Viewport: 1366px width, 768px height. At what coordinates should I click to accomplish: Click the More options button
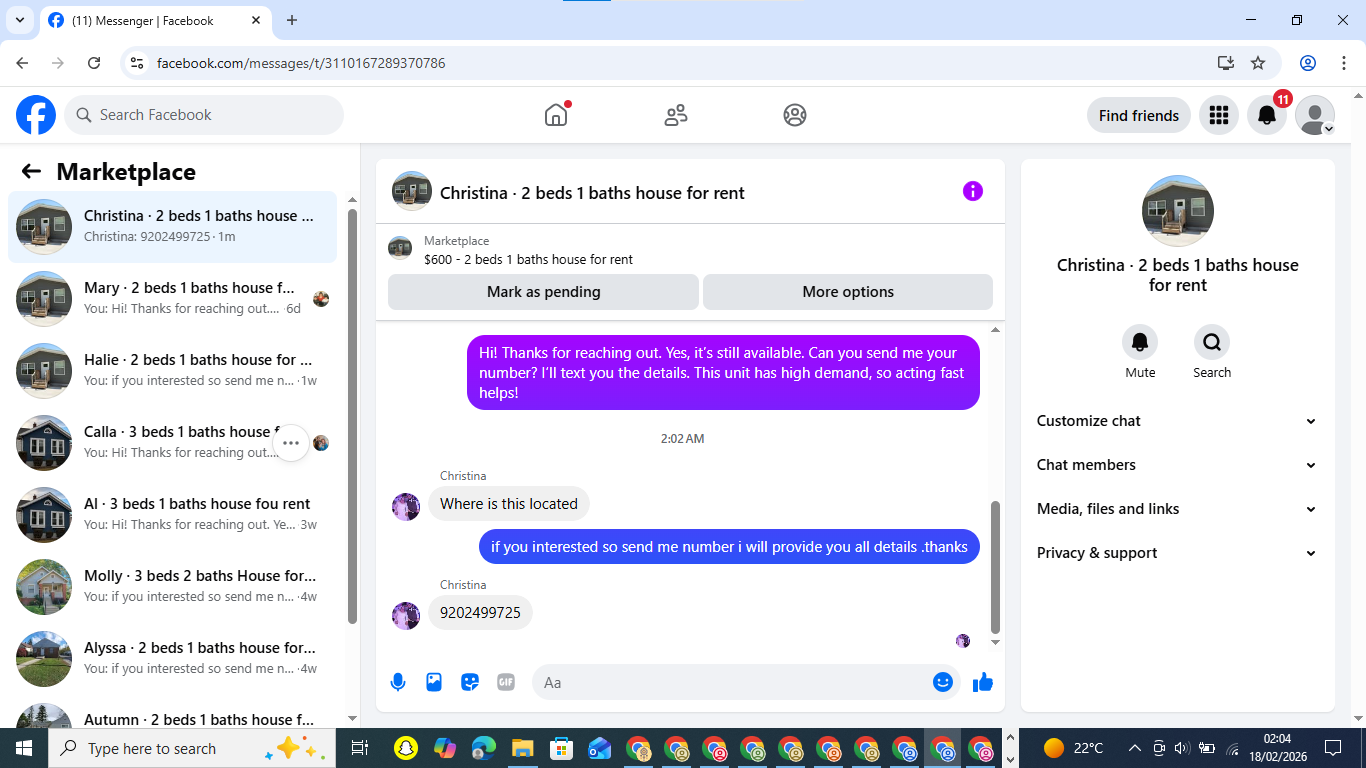848,292
